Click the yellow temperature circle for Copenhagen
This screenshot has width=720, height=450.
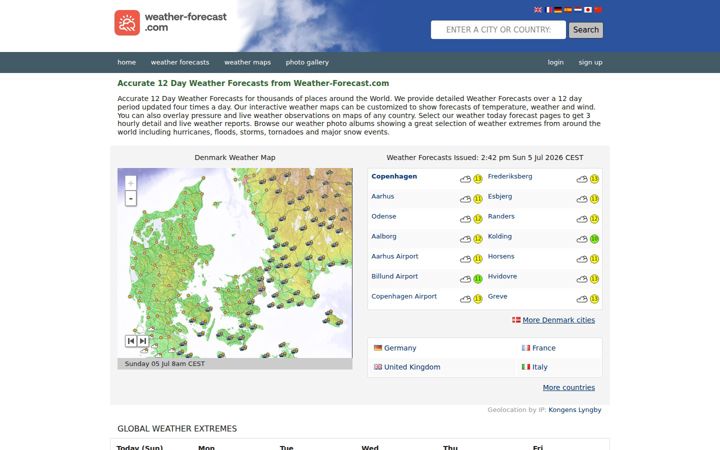tap(478, 179)
